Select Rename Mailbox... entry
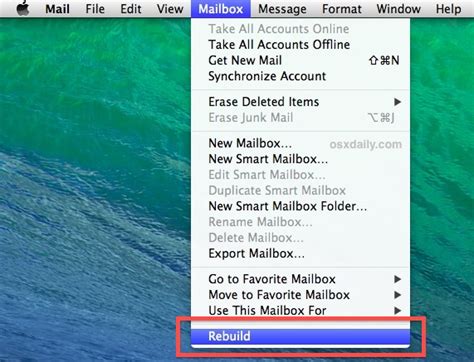Screen dimensions: 474x362 click(x=300, y=222)
